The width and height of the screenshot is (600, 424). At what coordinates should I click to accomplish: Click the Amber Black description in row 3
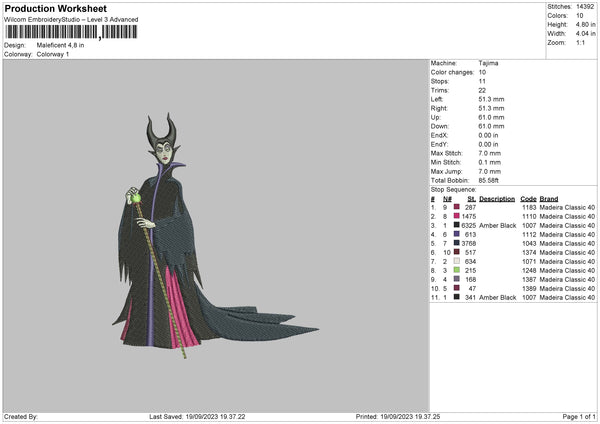point(497,225)
